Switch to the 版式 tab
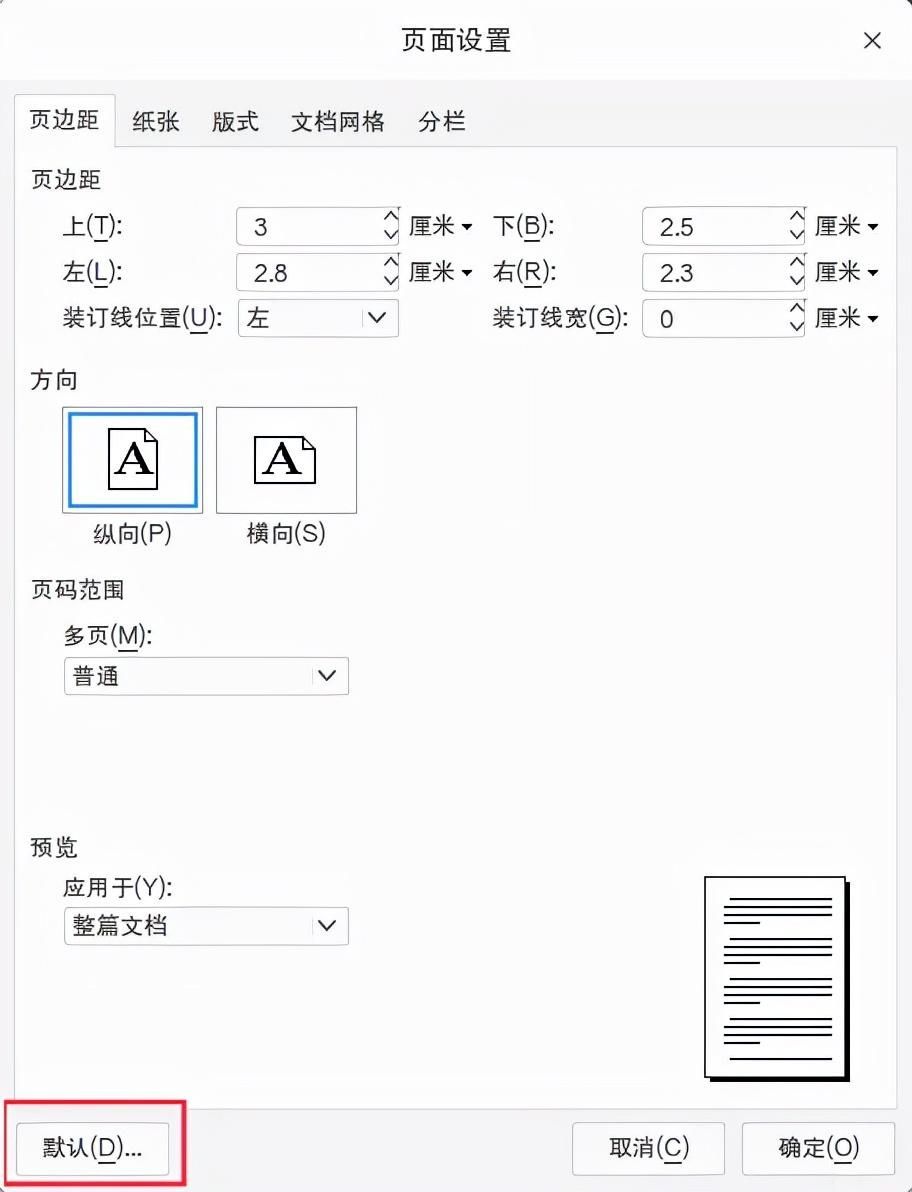Viewport: 912px width, 1192px height. (236, 122)
